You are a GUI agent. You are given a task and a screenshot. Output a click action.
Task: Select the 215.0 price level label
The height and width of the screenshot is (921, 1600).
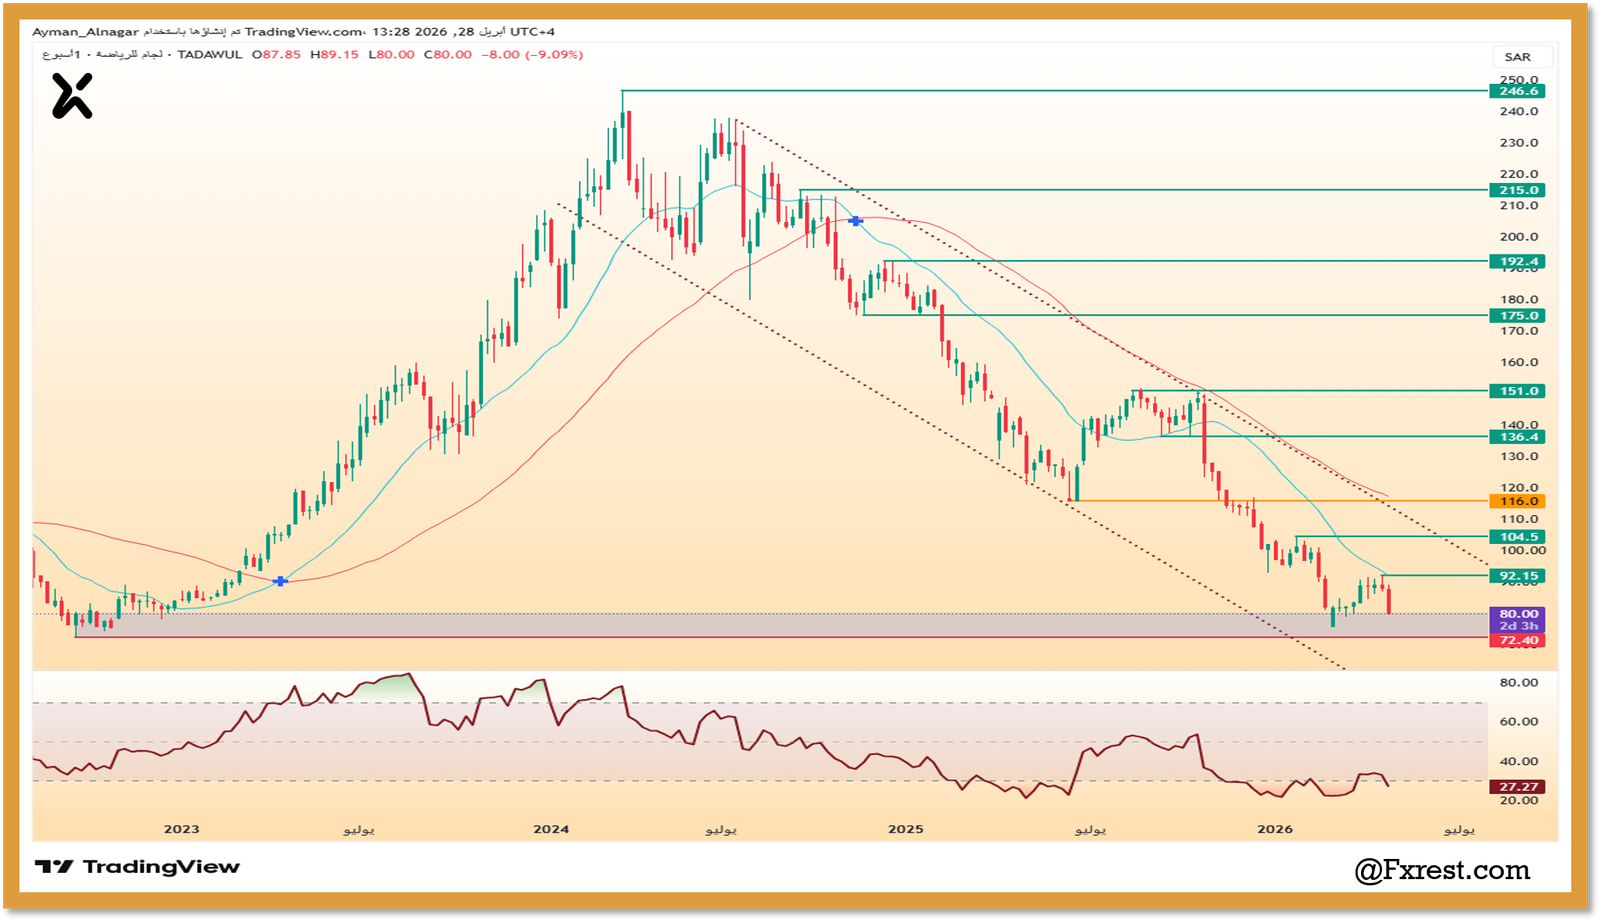point(1518,190)
